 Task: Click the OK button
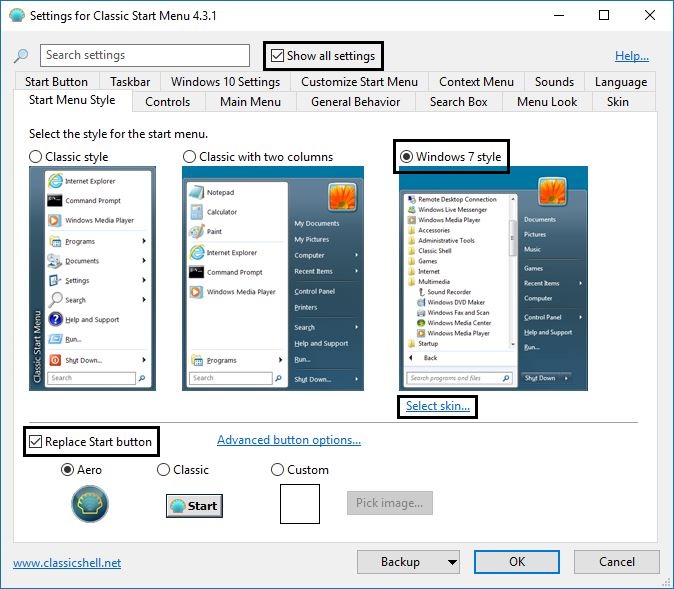[517, 562]
